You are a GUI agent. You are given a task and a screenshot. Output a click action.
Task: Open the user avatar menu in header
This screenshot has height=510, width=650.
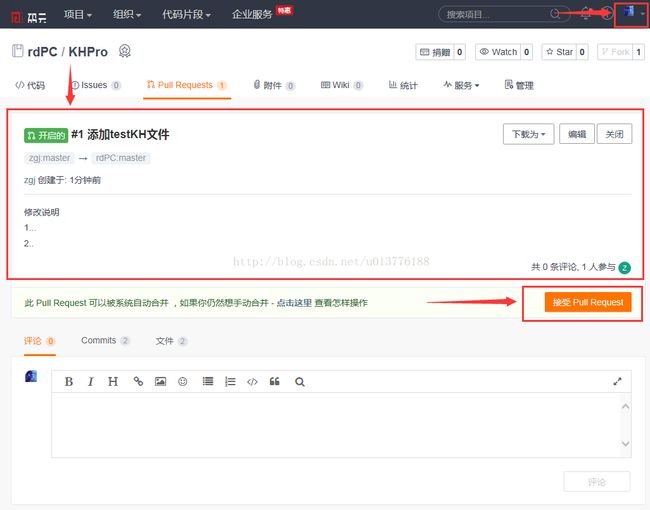pos(632,13)
